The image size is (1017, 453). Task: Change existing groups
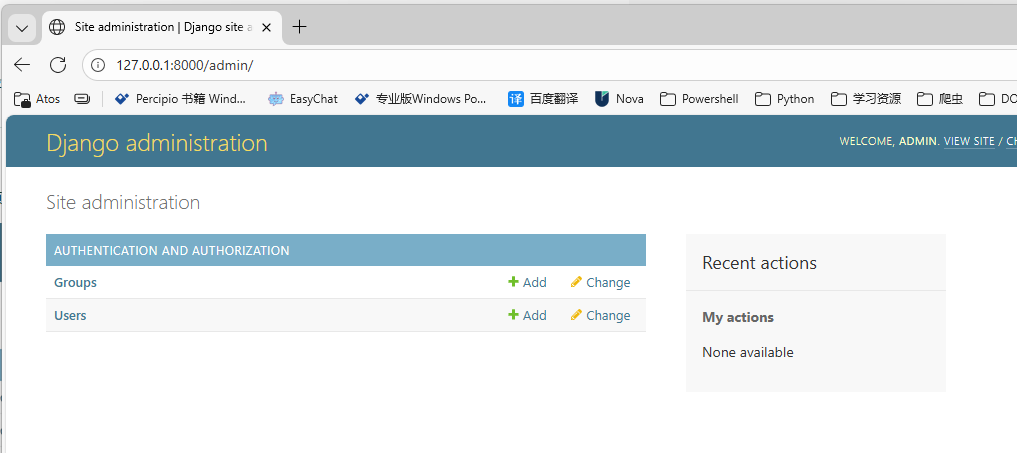601,282
